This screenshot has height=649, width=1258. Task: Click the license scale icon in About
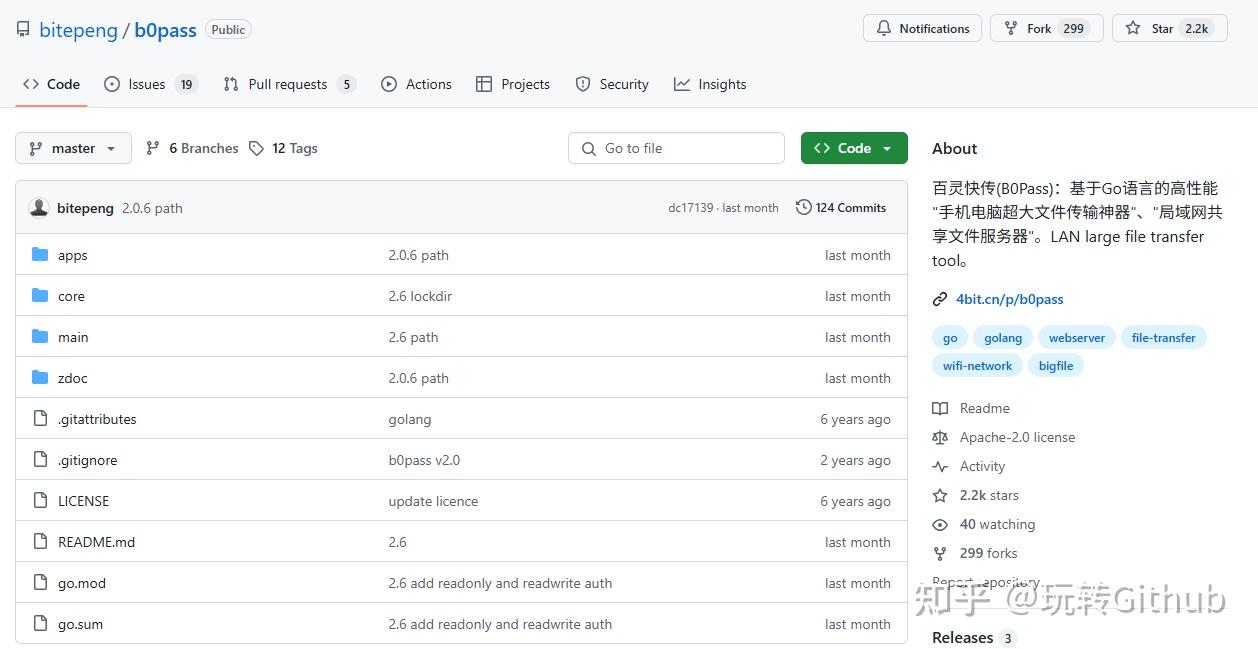tap(940, 437)
